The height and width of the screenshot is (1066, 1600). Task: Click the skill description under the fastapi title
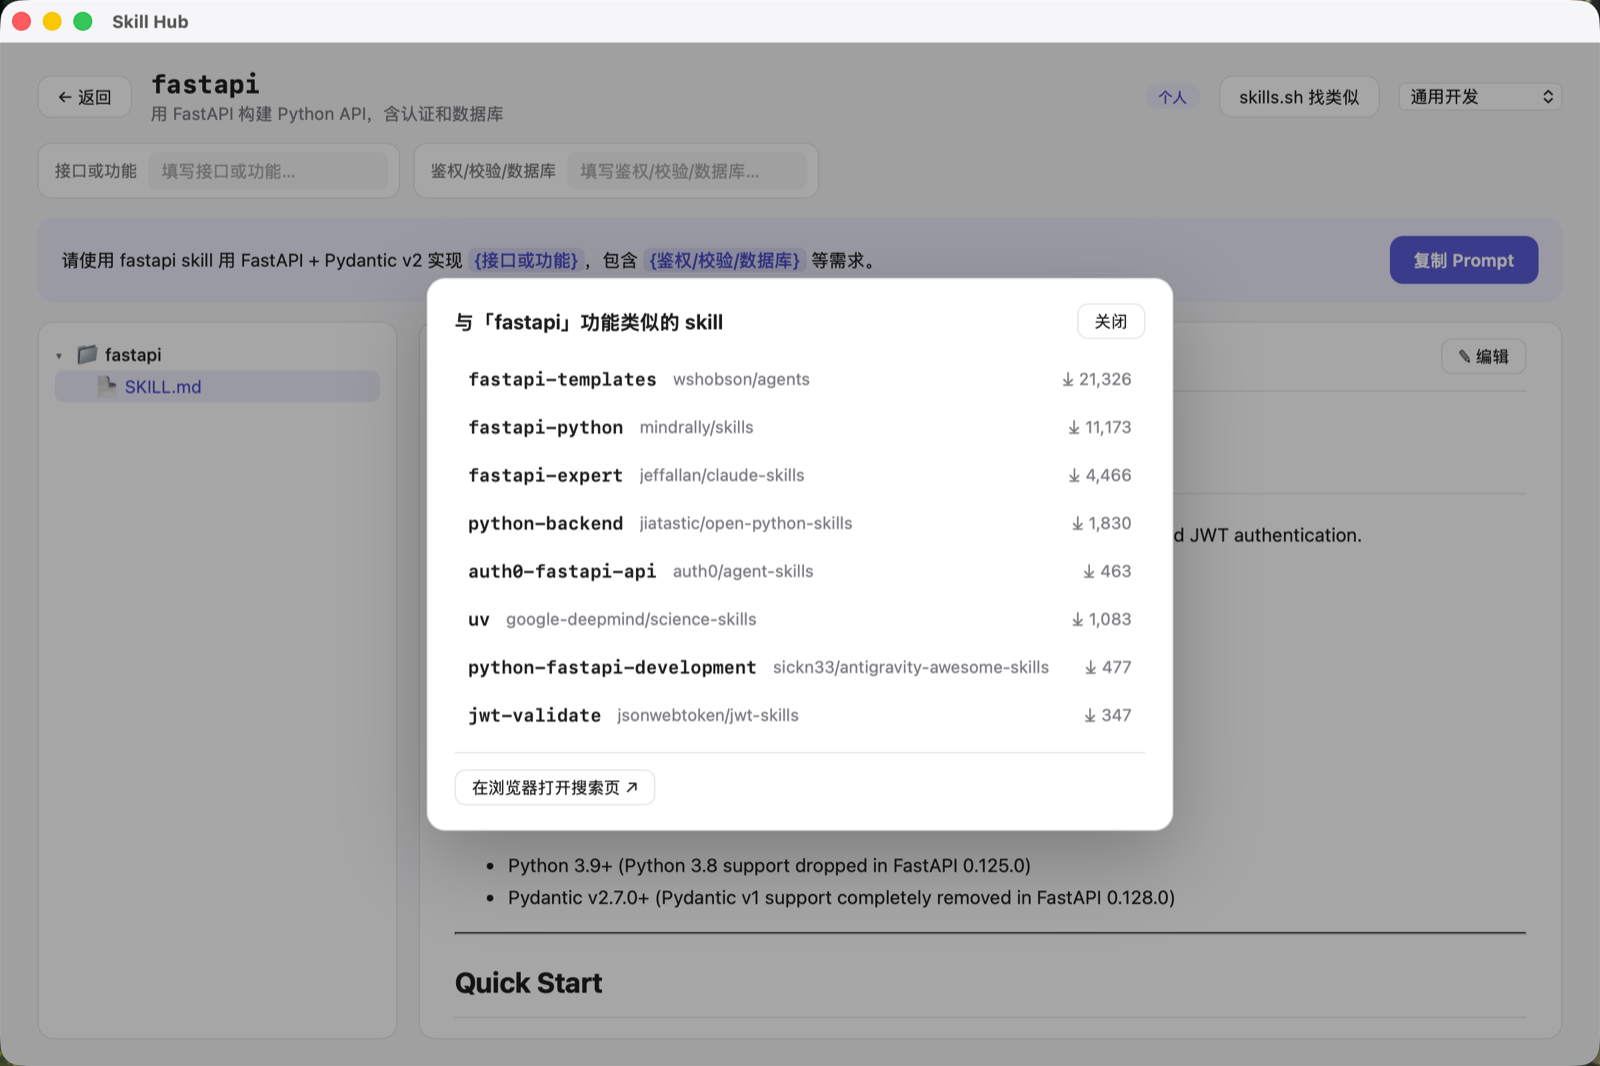click(327, 114)
